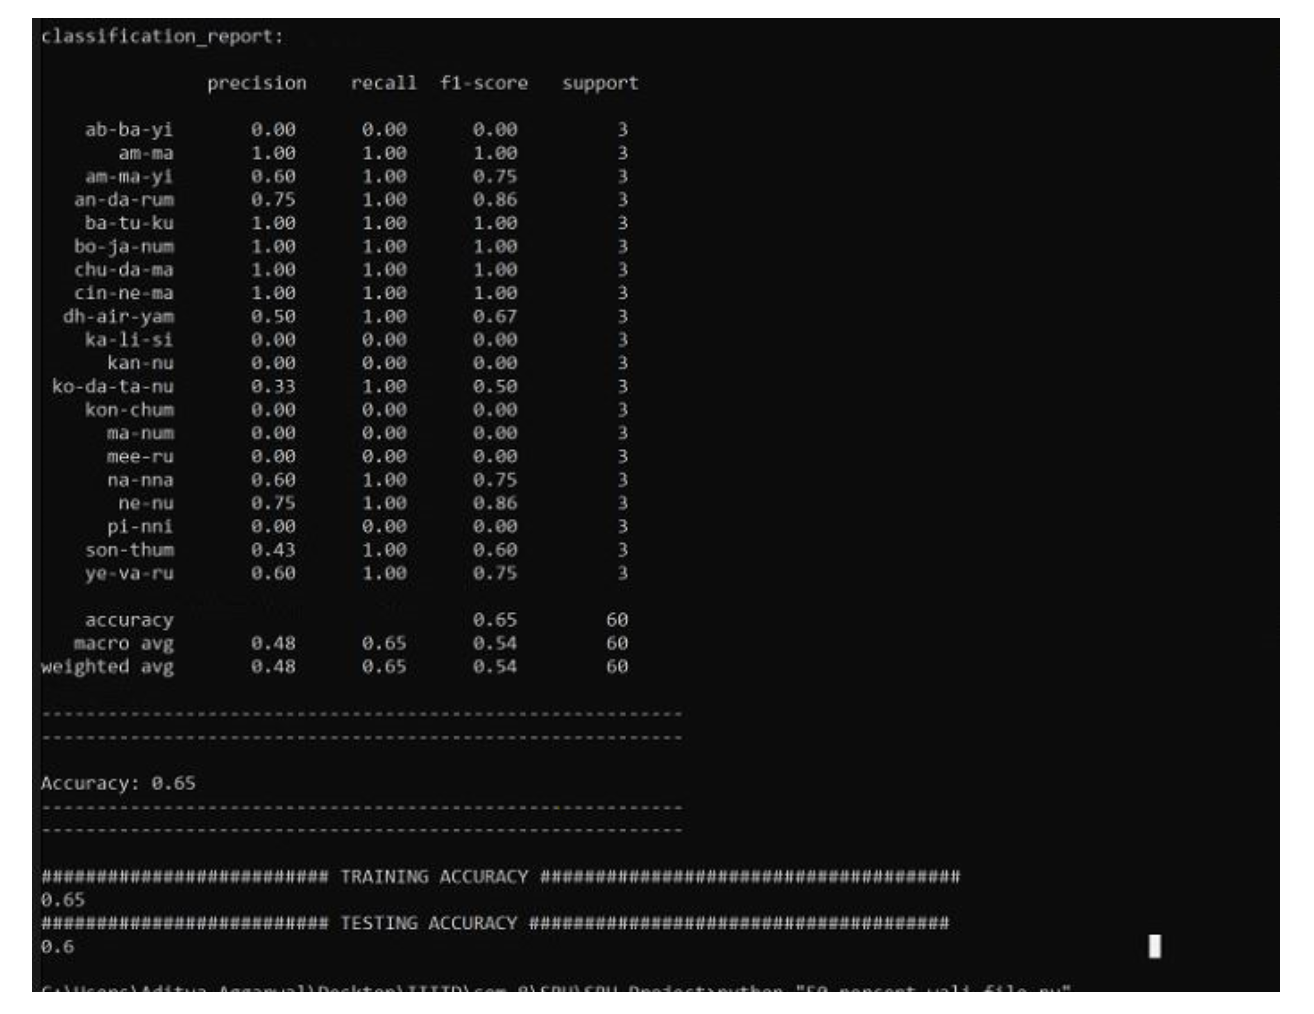Click the 'am-ma-yi' row label
Image resolution: width=1314 pixels, height=1014 pixels.
coord(129,177)
